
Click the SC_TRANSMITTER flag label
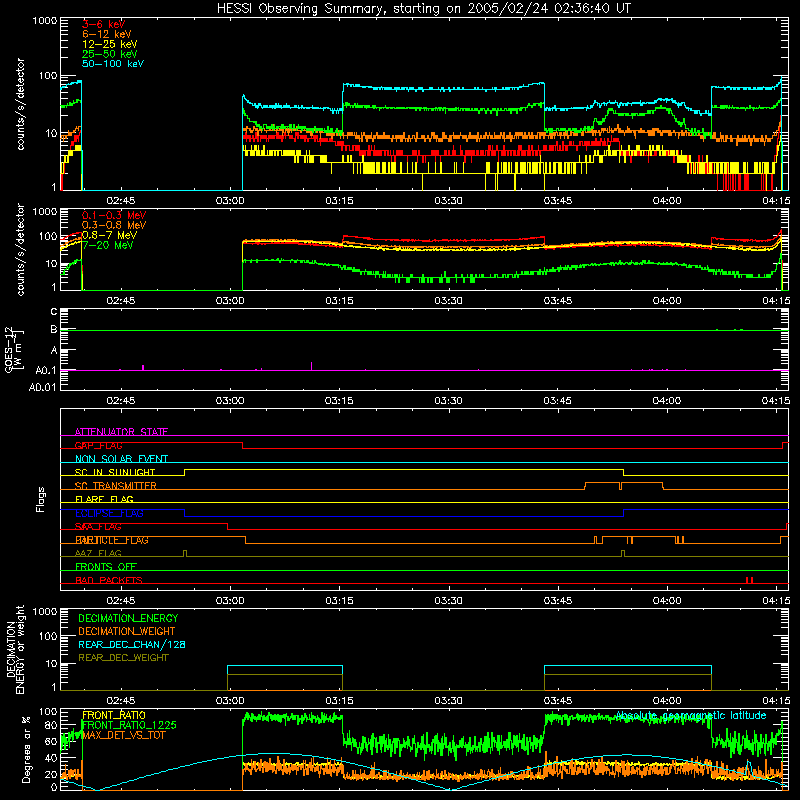click(x=116, y=486)
